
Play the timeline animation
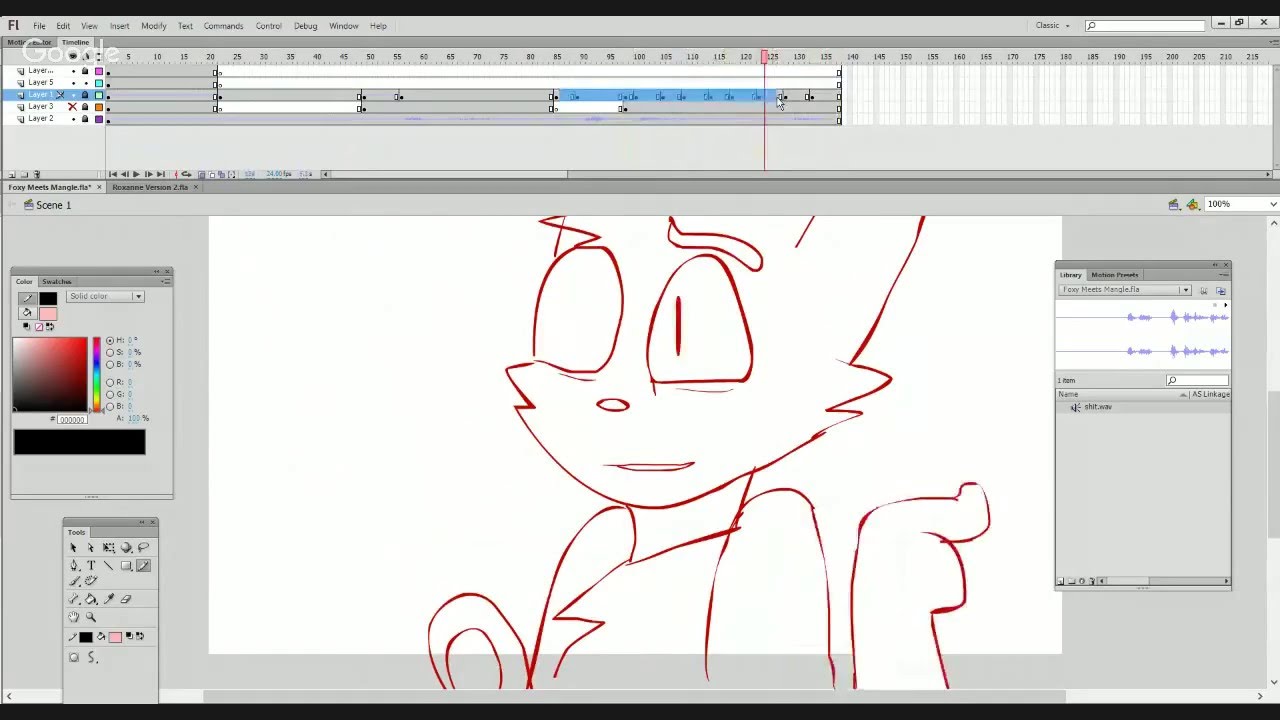tap(136, 174)
